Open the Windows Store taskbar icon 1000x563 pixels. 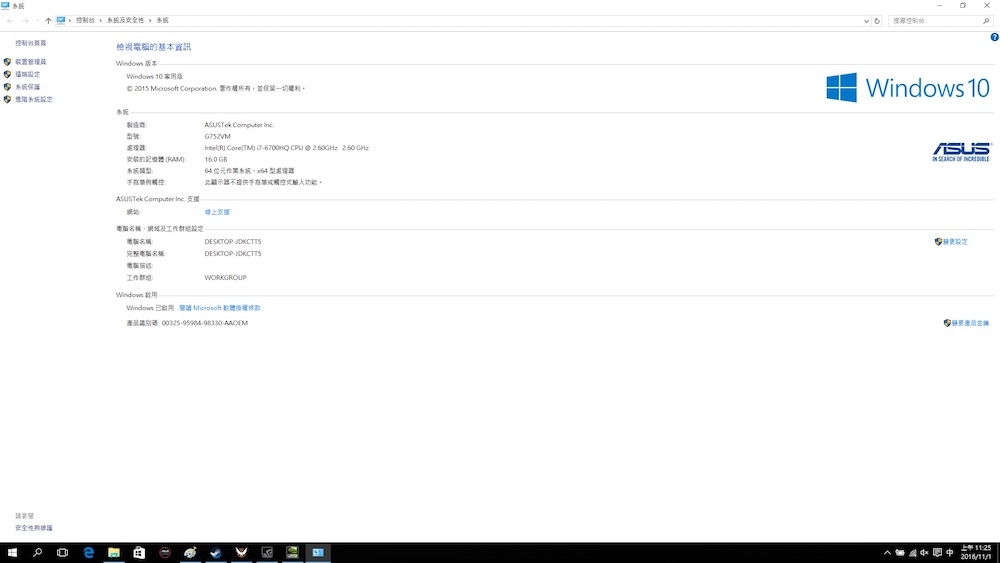pyautogui.click(x=139, y=553)
